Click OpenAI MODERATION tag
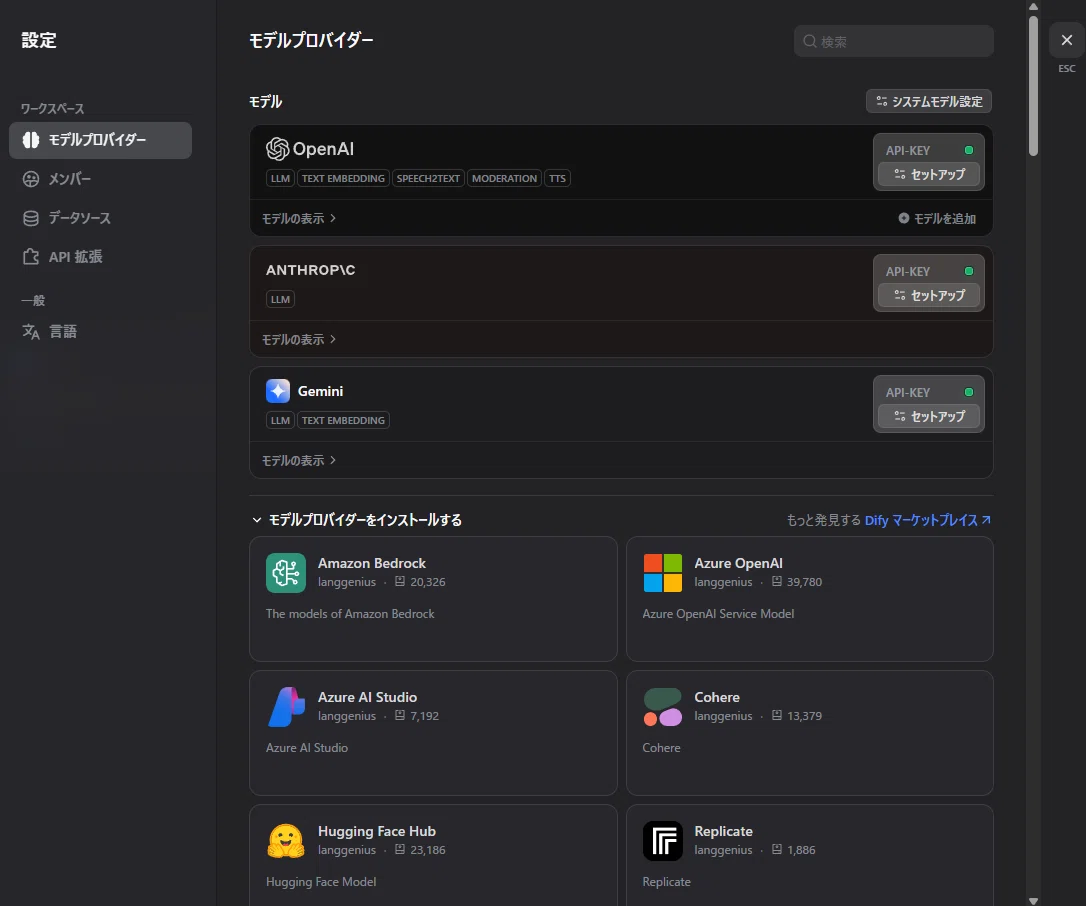 [504, 179]
